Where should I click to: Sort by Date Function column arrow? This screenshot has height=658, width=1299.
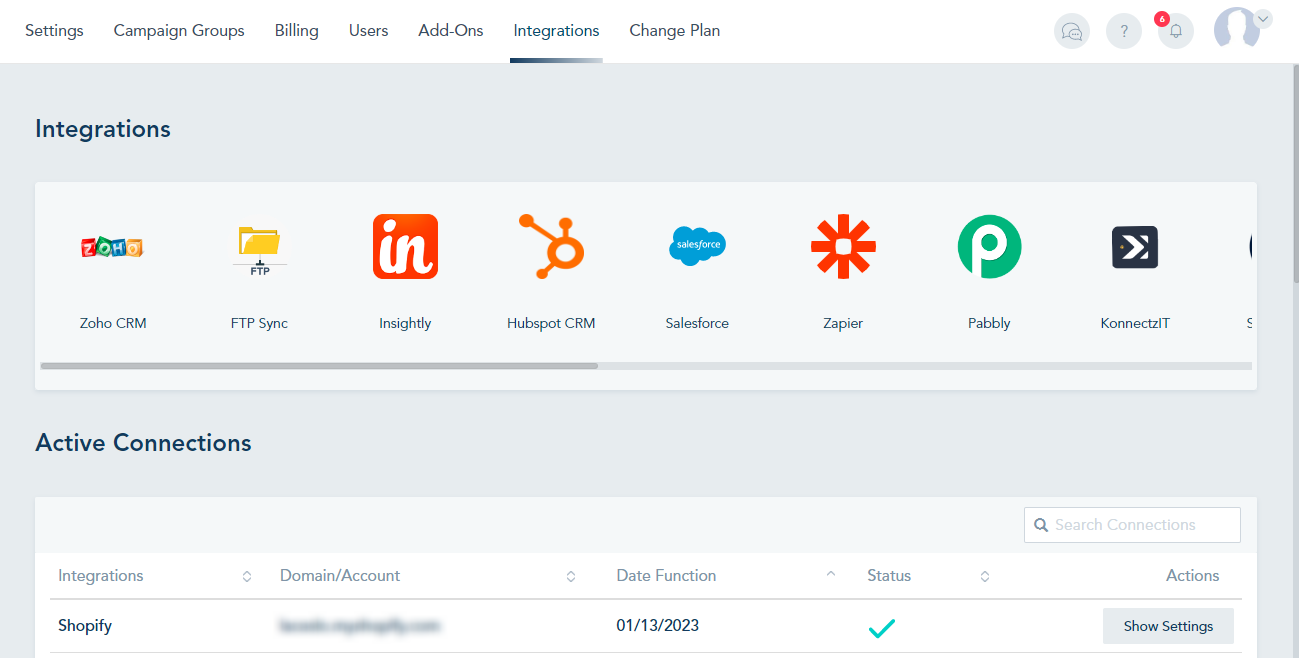point(831,574)
